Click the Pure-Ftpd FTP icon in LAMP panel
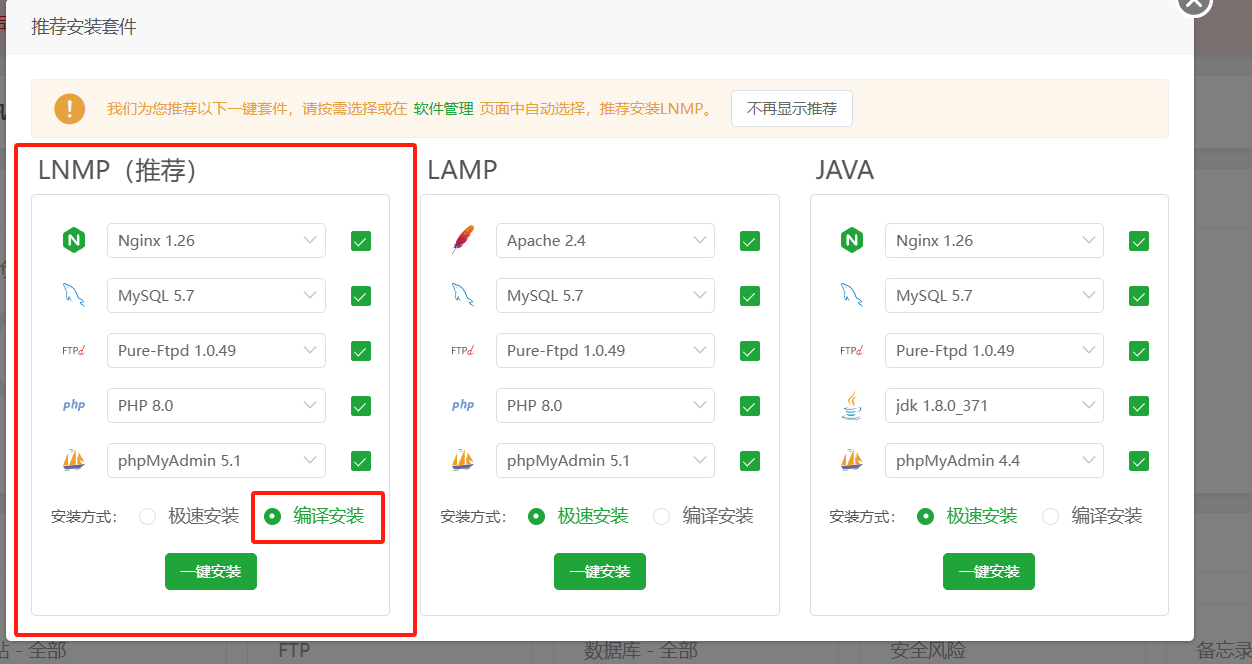 [462, 351]
